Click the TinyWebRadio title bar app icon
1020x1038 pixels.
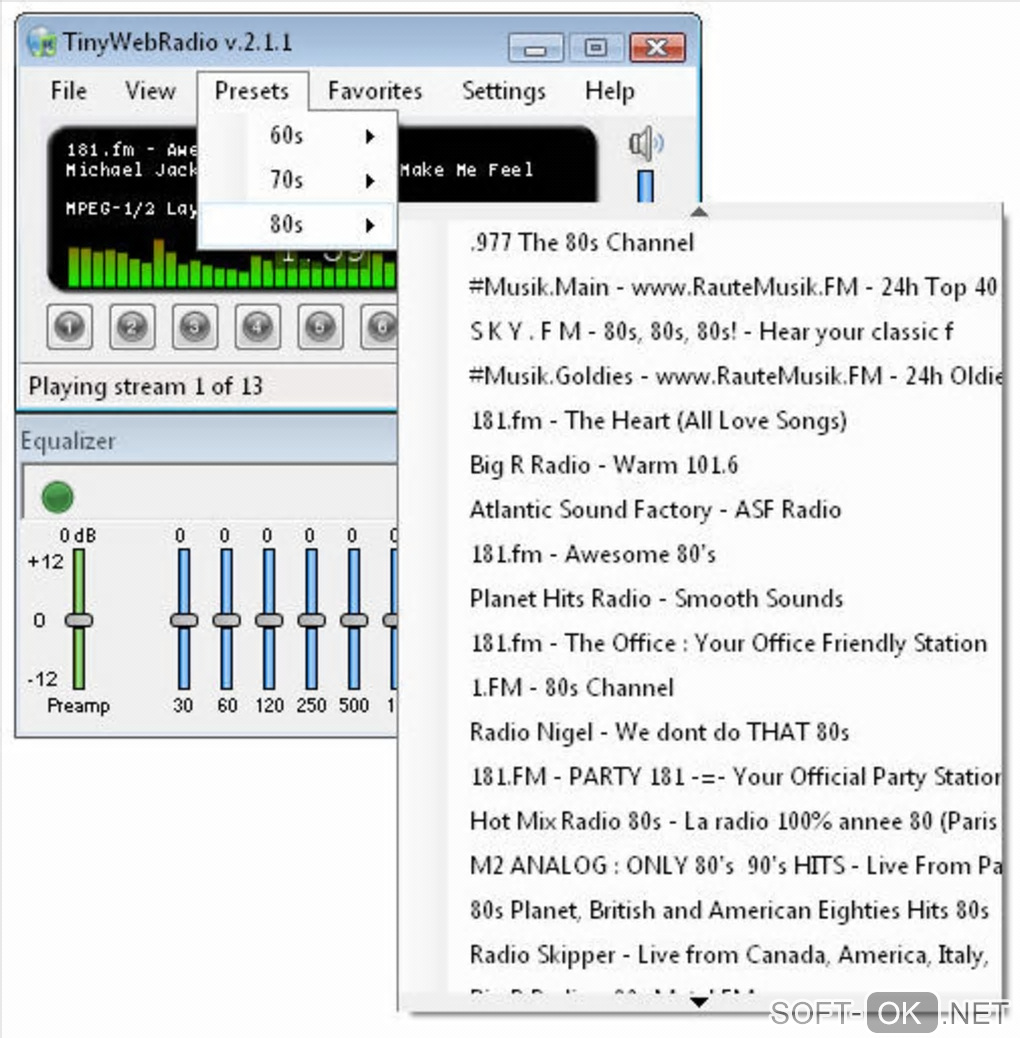(x=41, y=42)
